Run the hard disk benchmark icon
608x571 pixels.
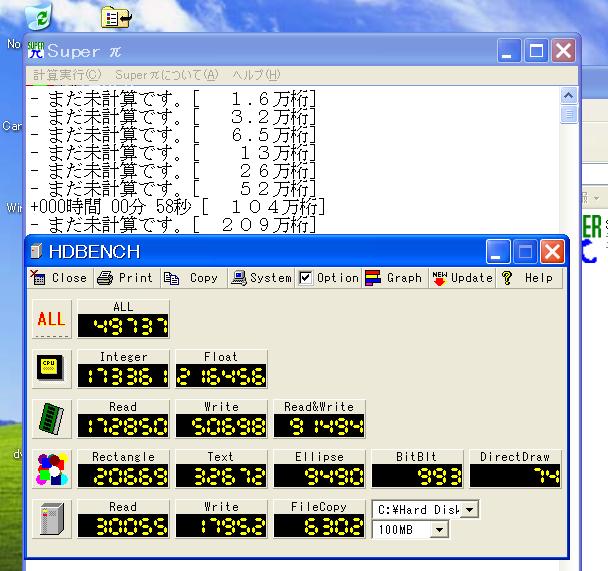coord(52,519)
